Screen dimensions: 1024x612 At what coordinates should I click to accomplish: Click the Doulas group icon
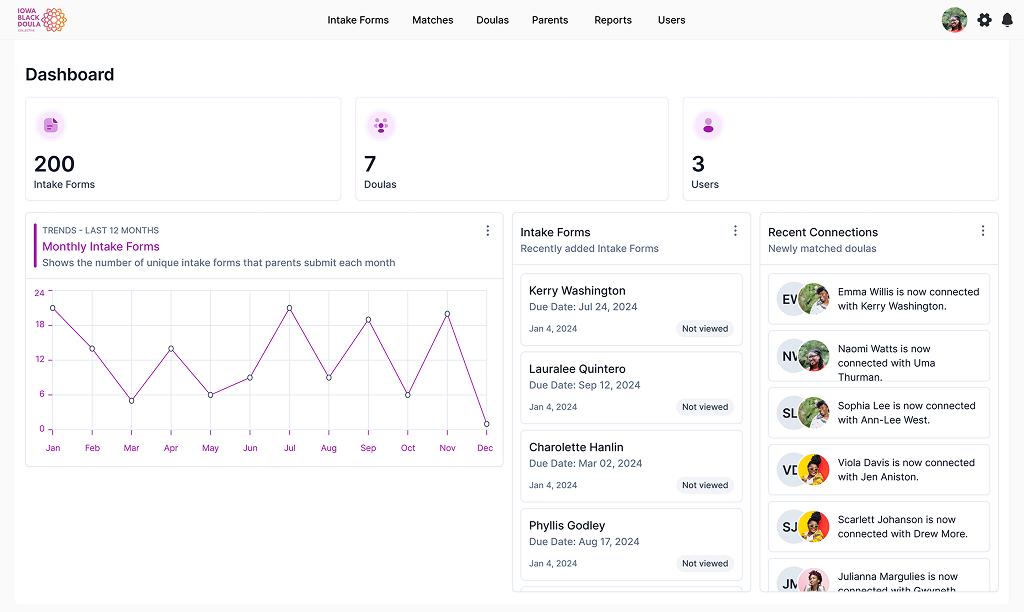click(x=380, y=125)
